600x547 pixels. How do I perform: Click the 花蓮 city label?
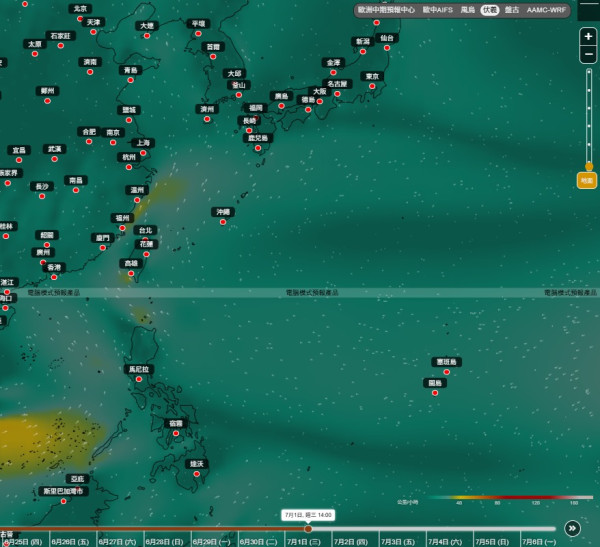tap(146, 244)
